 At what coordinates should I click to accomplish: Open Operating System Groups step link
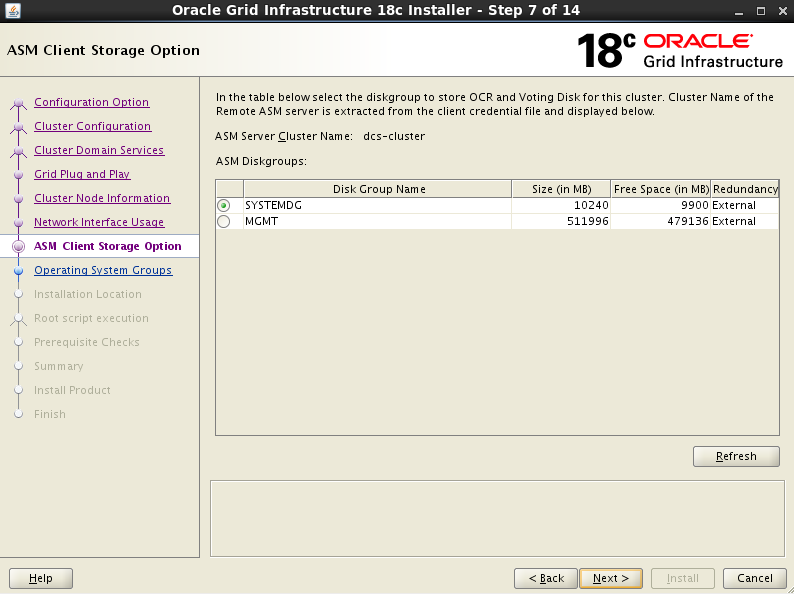pos(103,270)
